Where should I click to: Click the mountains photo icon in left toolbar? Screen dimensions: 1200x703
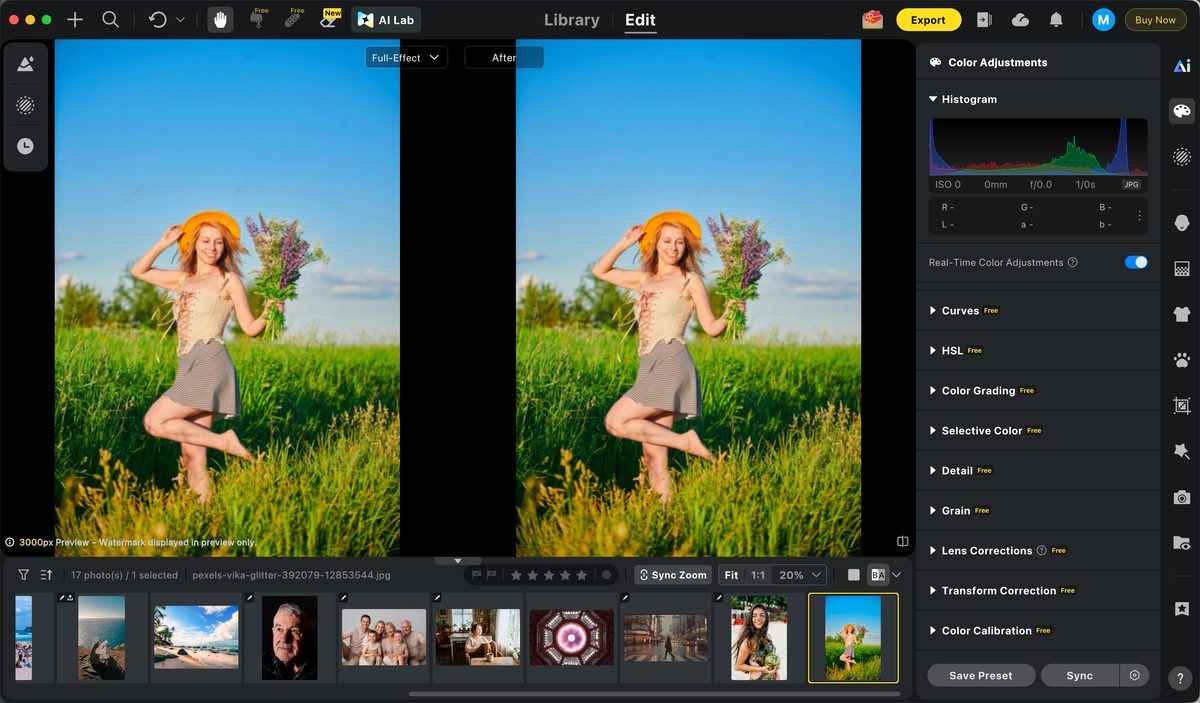(x=25, y=65)
